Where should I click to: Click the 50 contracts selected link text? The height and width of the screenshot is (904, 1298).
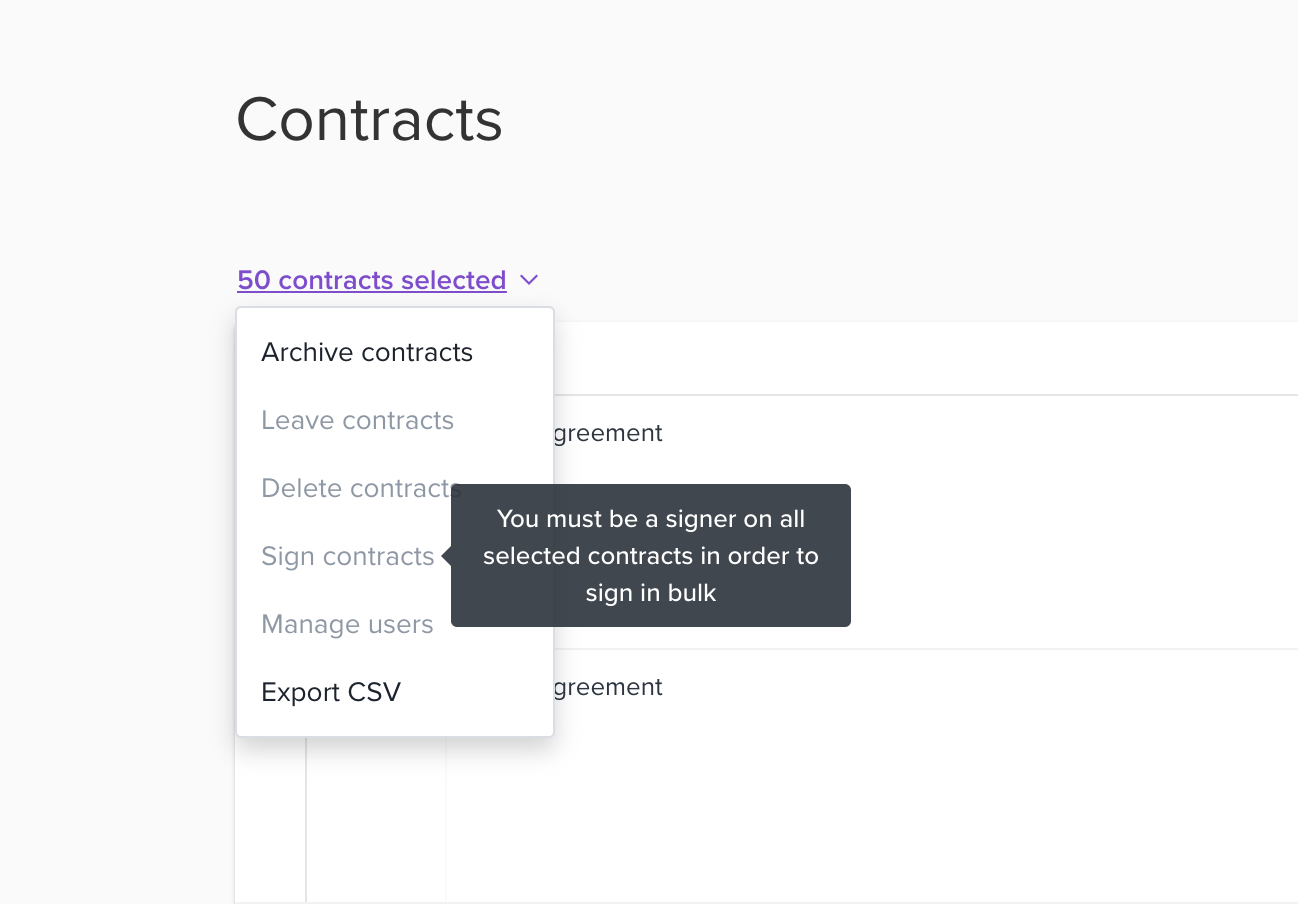tap(371, 280)
